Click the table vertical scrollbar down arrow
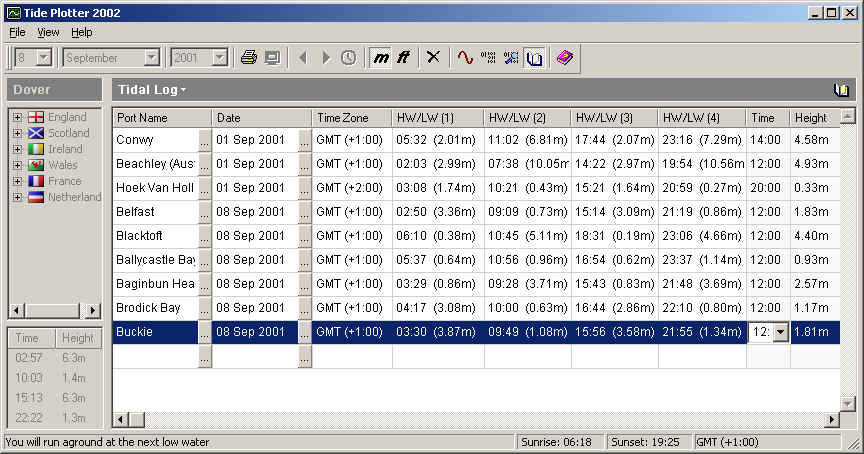Image resolution: width=864 pixels, height=454 pixels. click(847, 404)
